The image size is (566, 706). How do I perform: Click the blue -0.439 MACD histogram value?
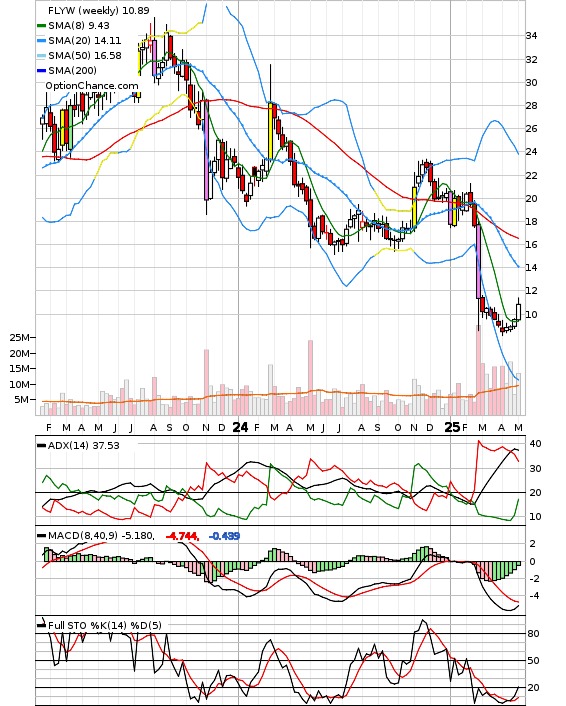pyautogui.click(x=224, y=536)
